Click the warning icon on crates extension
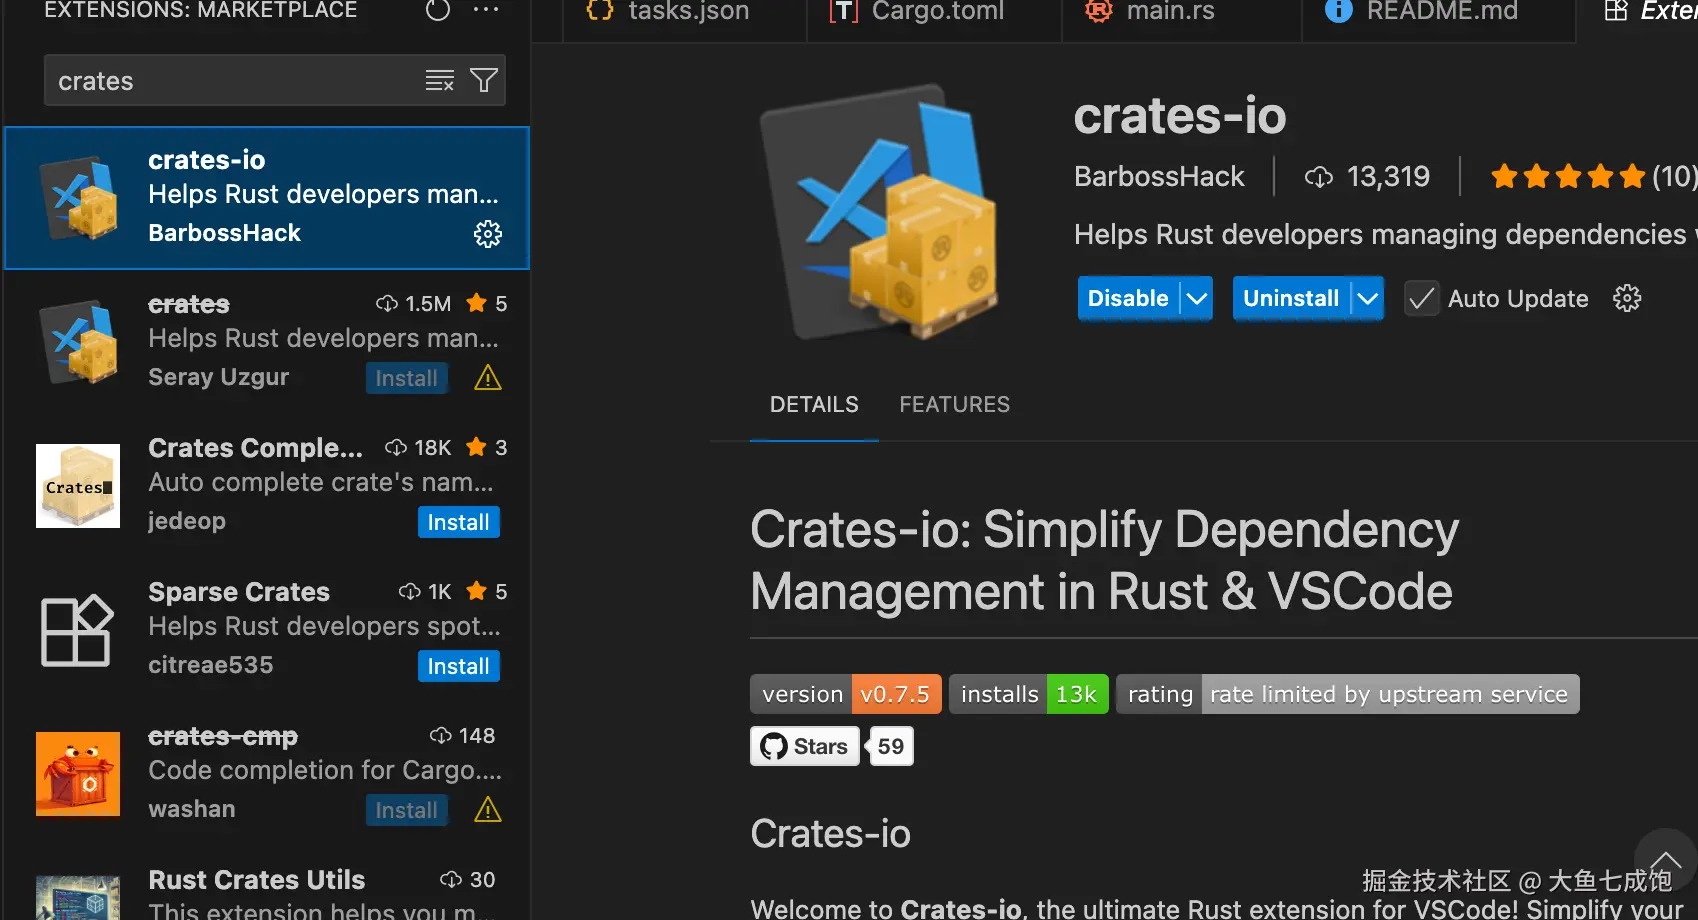 tap(487, 378)
